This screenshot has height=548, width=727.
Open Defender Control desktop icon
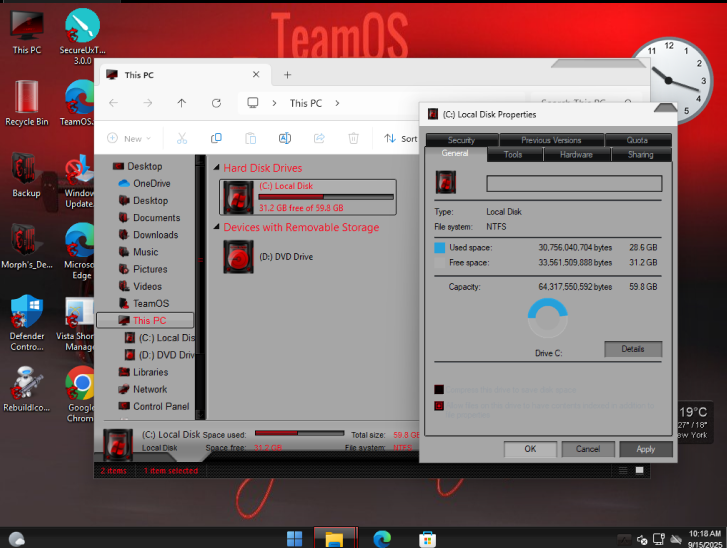pyautogui.click(x=26, y=323)
